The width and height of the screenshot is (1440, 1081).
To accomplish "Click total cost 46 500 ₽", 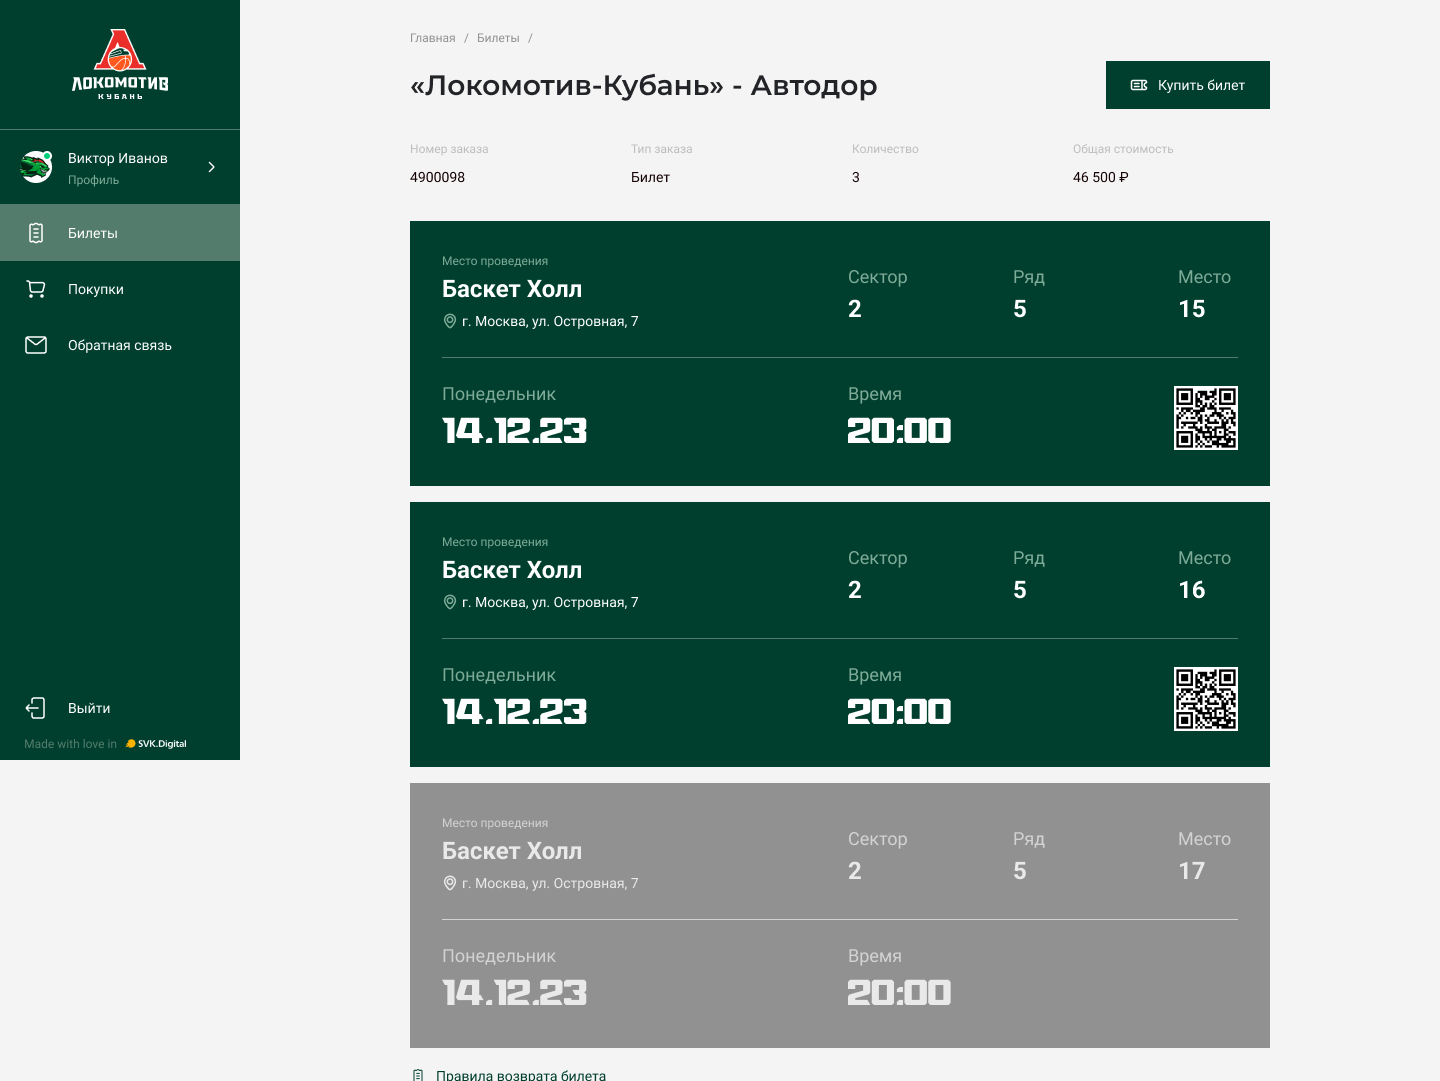I will [1101, 177].
